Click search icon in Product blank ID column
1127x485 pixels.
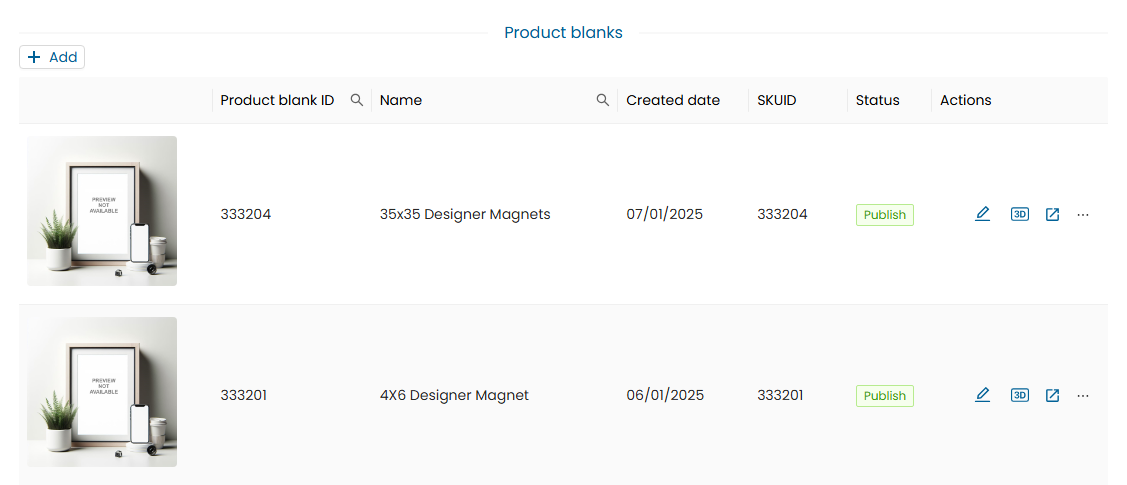[x=356, y=100]
